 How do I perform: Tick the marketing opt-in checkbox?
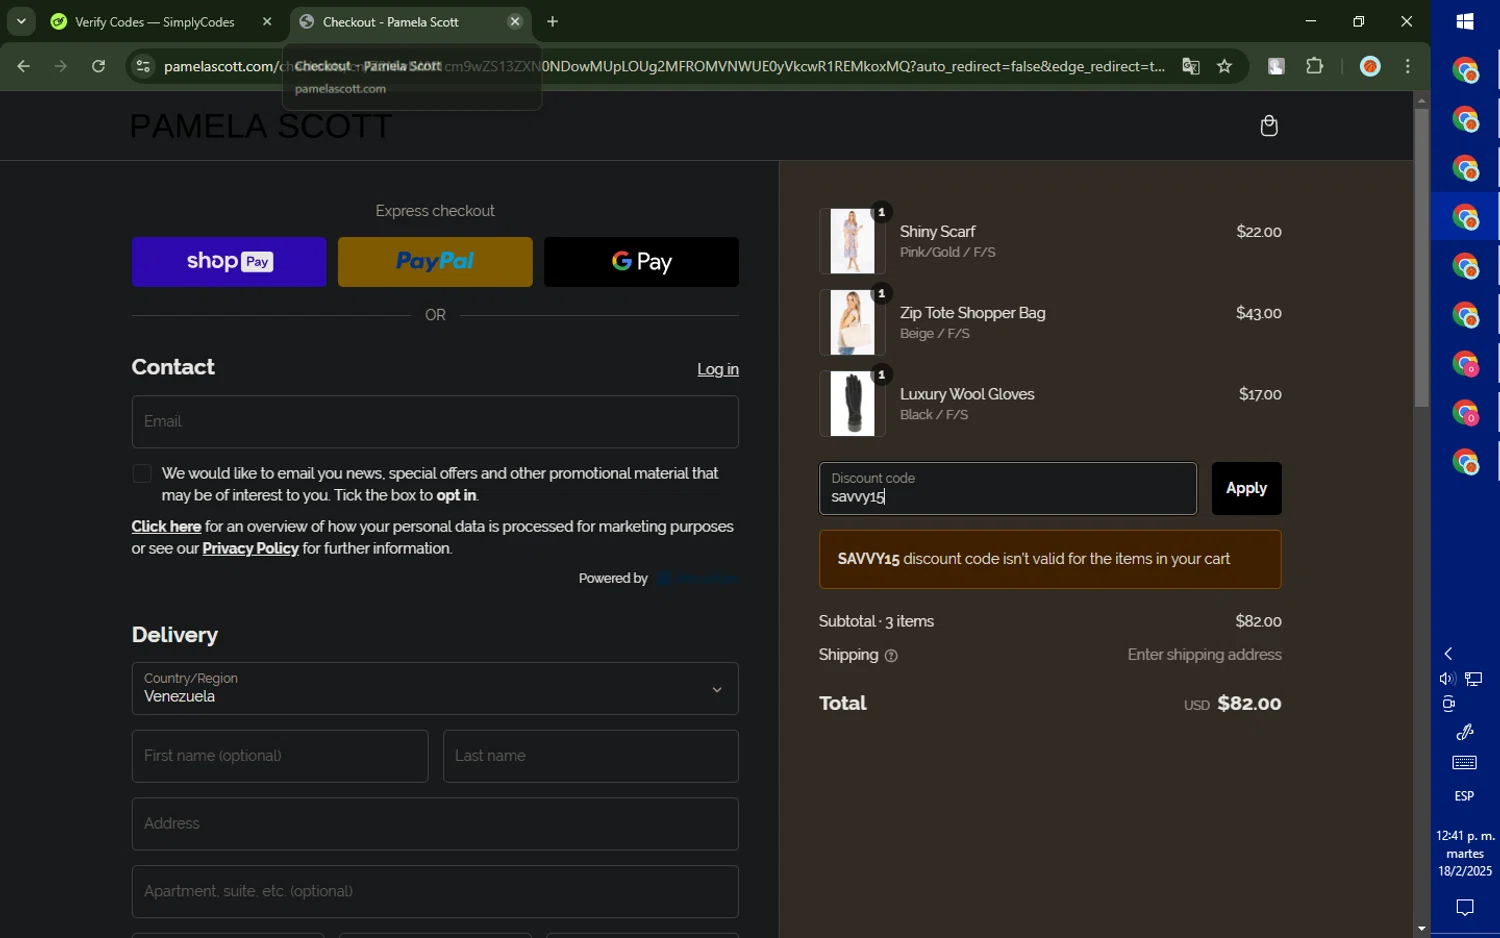(142, 474)
